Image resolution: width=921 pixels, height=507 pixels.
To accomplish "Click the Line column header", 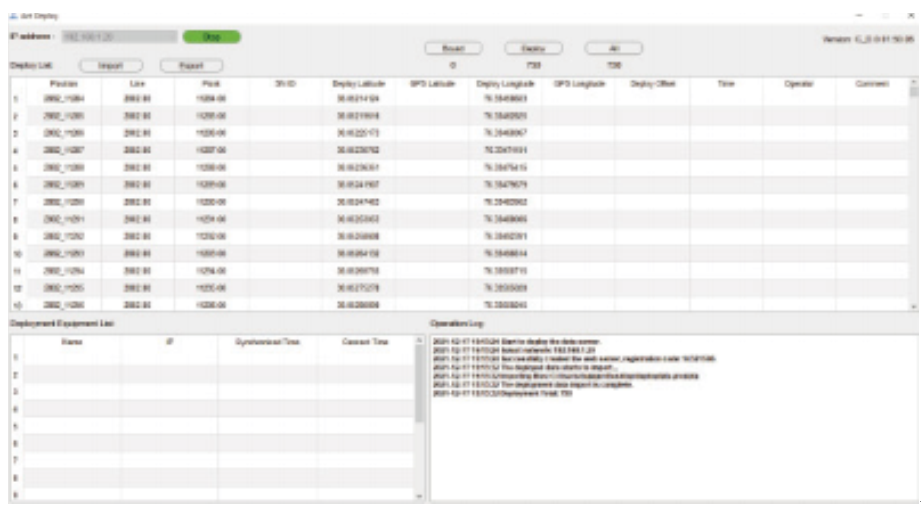I will tap(137, 84).
